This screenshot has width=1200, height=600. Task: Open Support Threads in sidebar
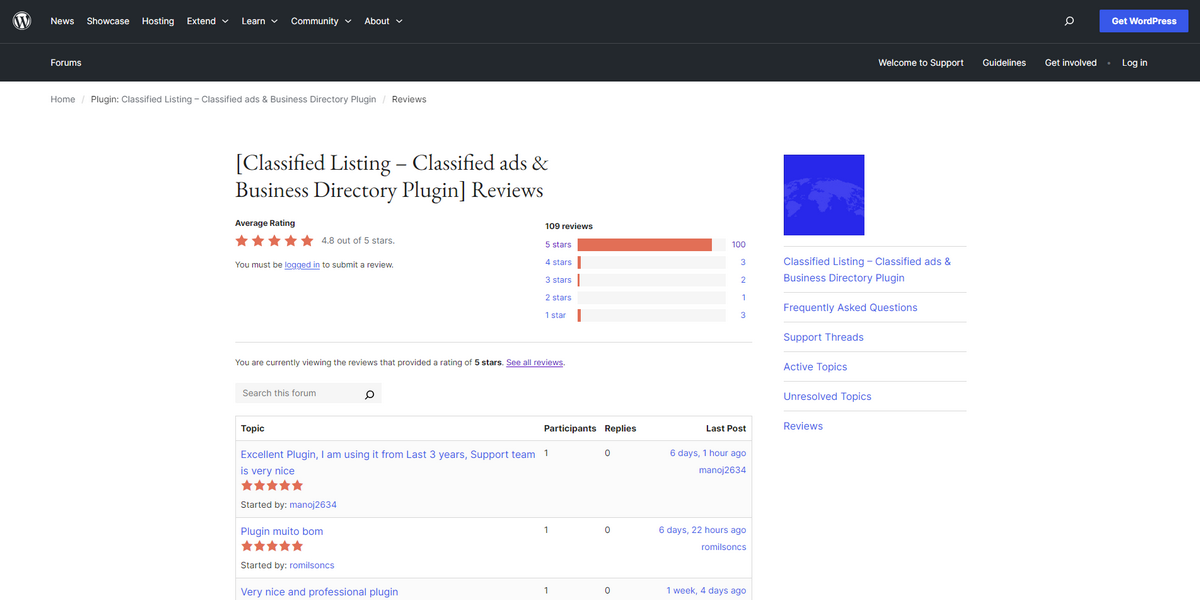(823, 337)
